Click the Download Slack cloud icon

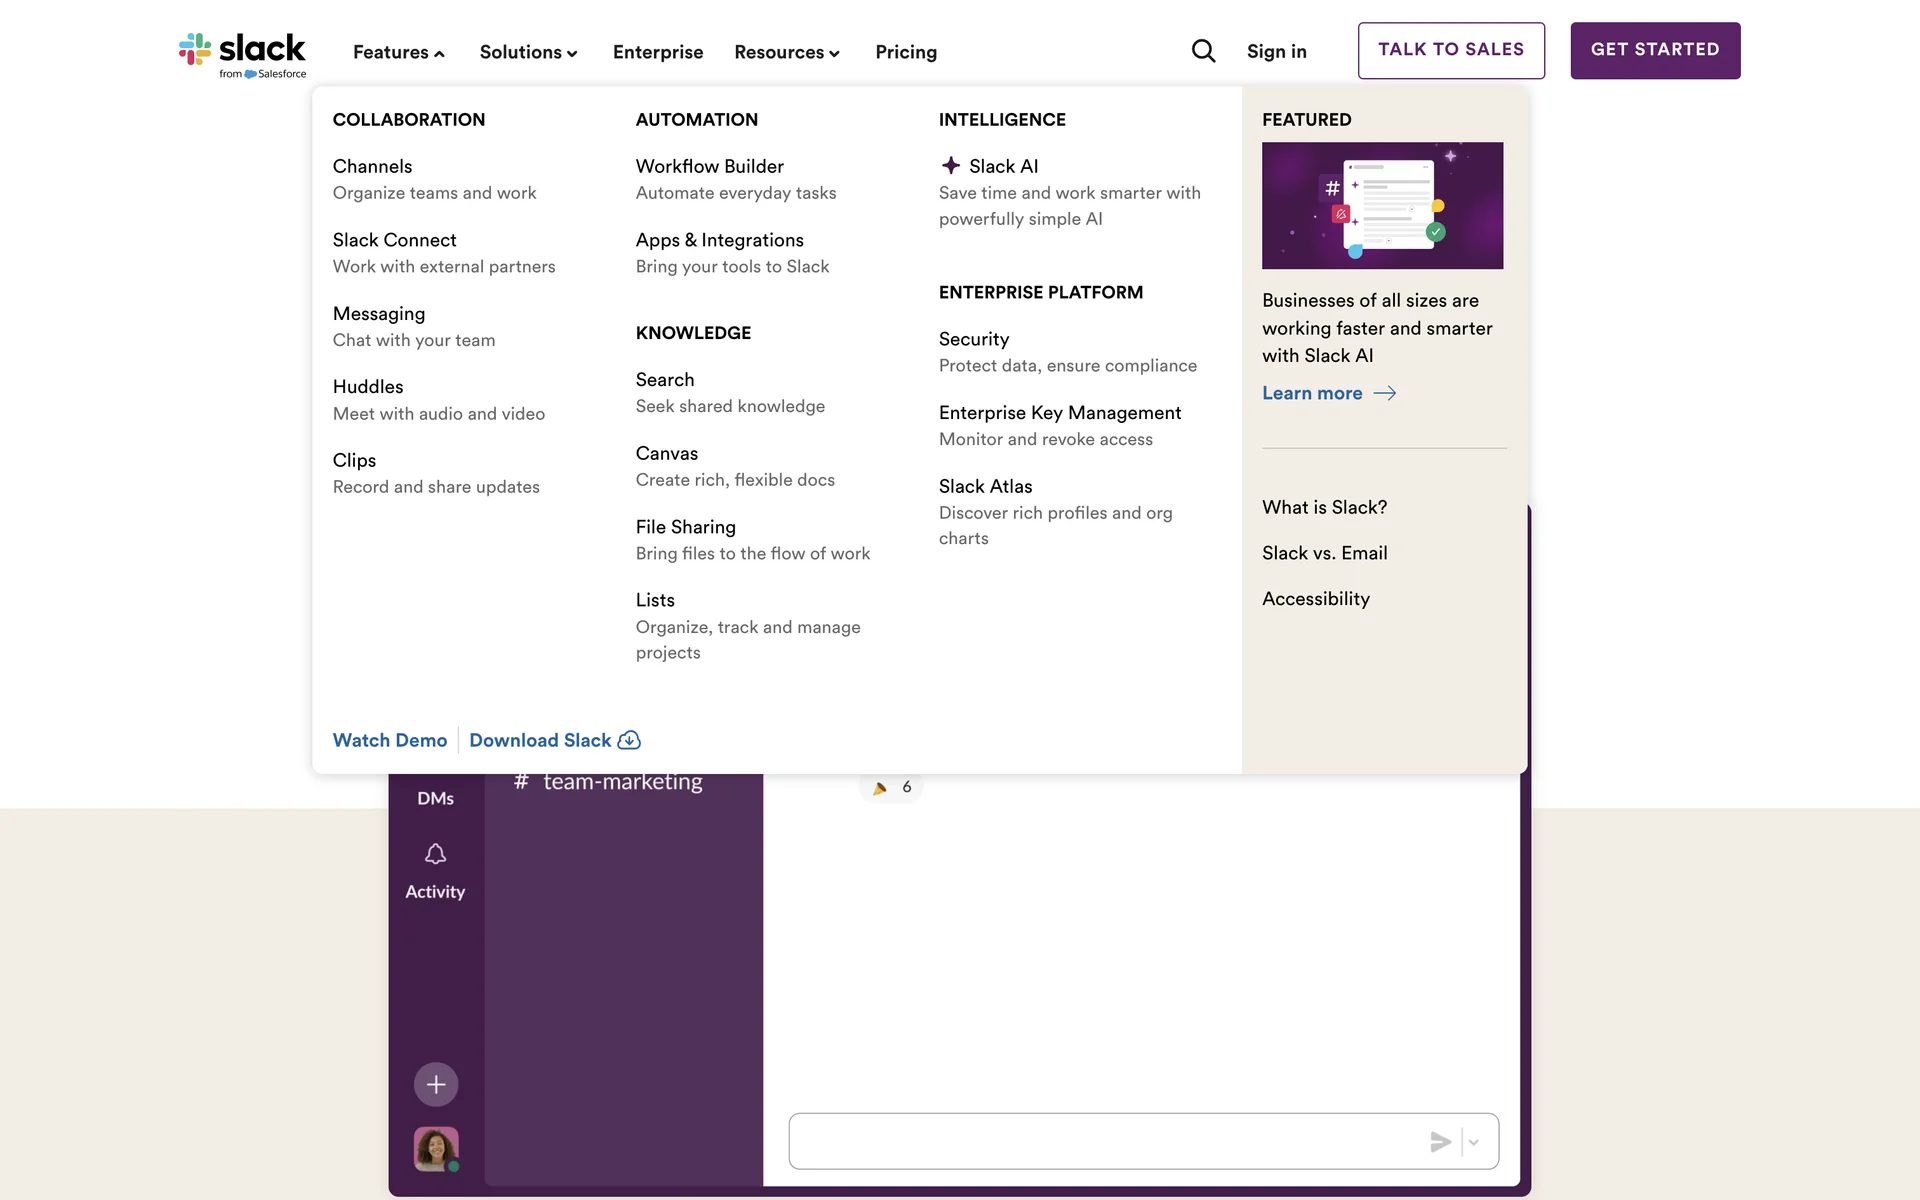click(629, 740)
